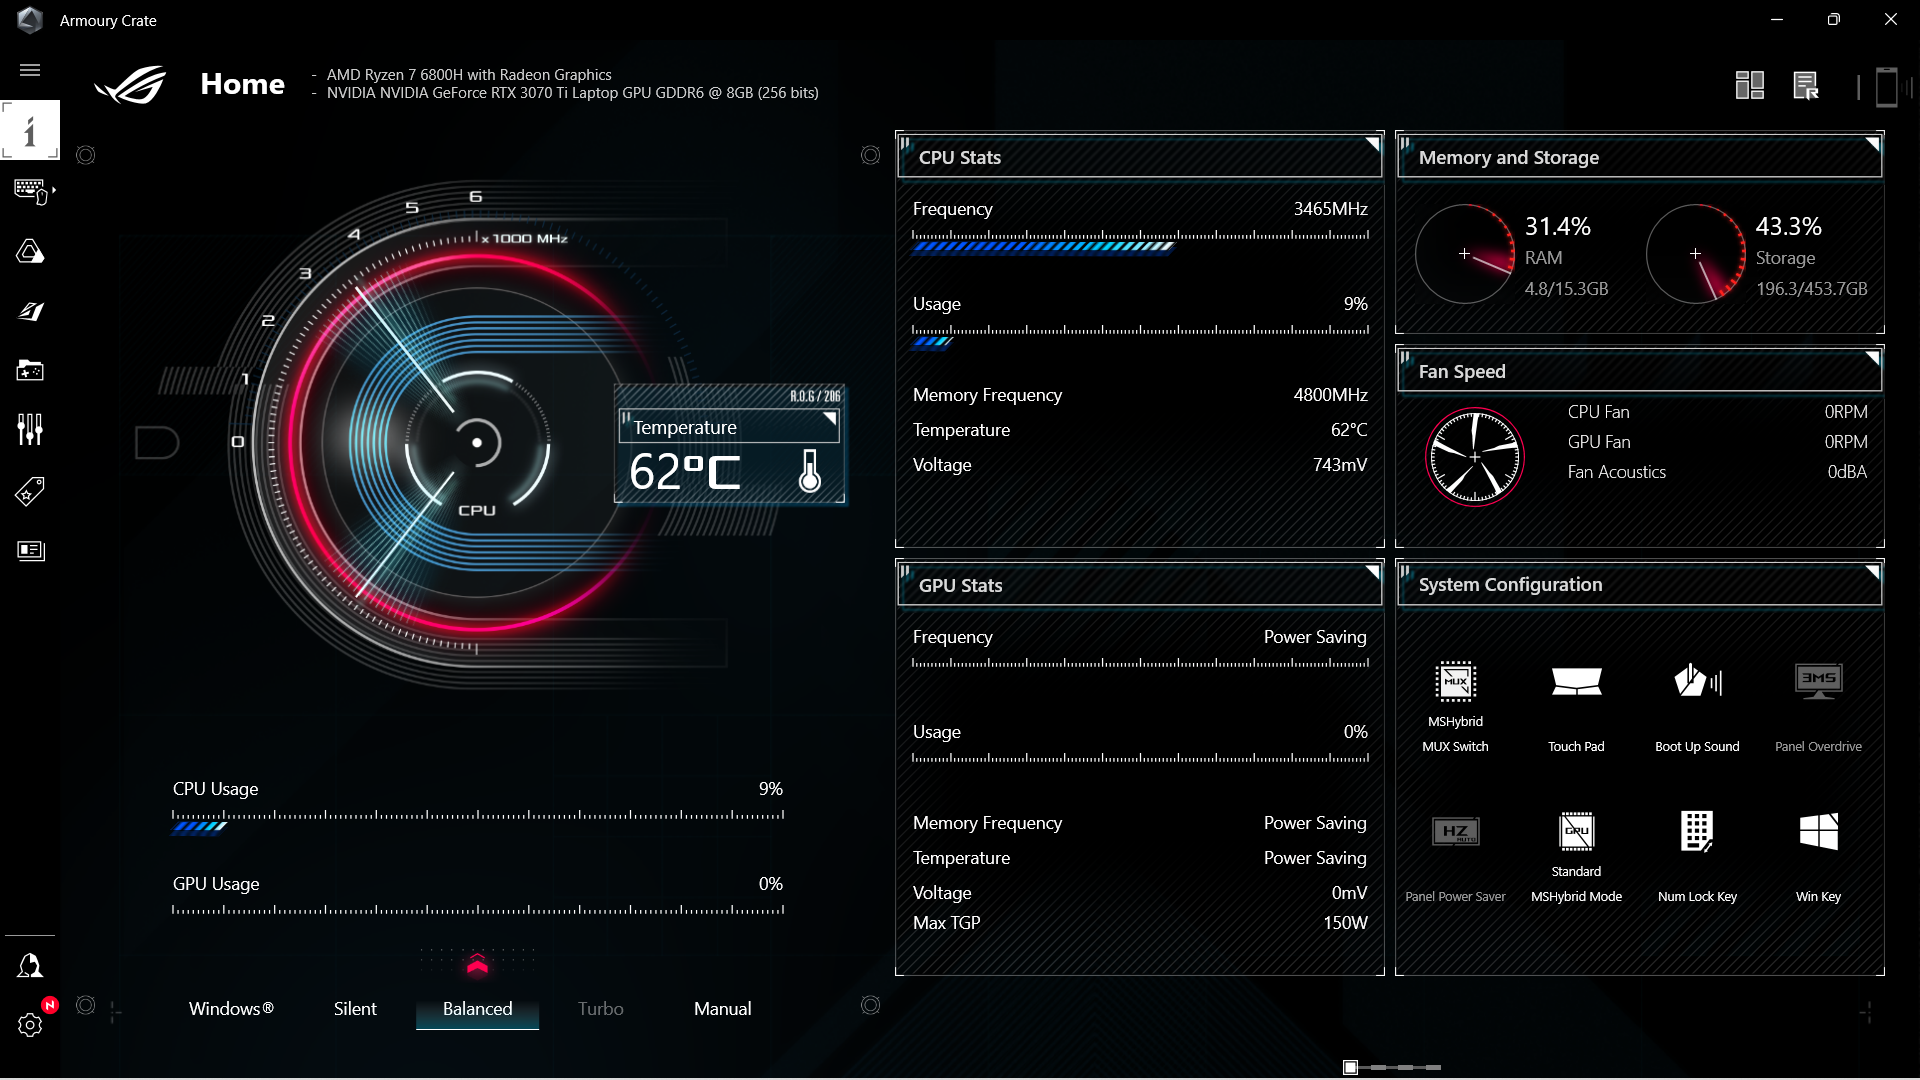Open Deals tag icon in sidebar
This screenshot has width=1920, height=1080.
pyautogui.click(x=30, y=491)
